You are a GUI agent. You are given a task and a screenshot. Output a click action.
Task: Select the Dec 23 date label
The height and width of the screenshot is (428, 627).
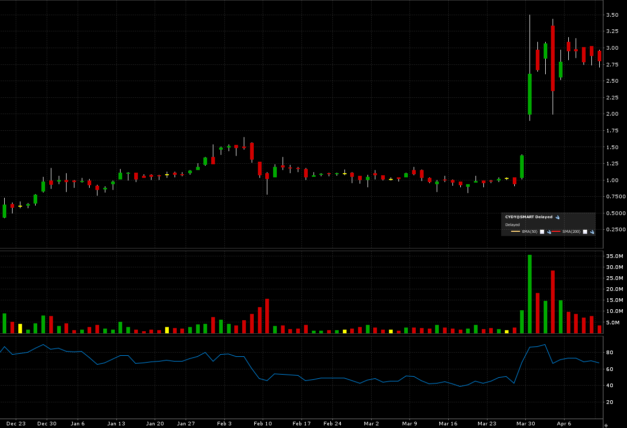coord(14,423)
